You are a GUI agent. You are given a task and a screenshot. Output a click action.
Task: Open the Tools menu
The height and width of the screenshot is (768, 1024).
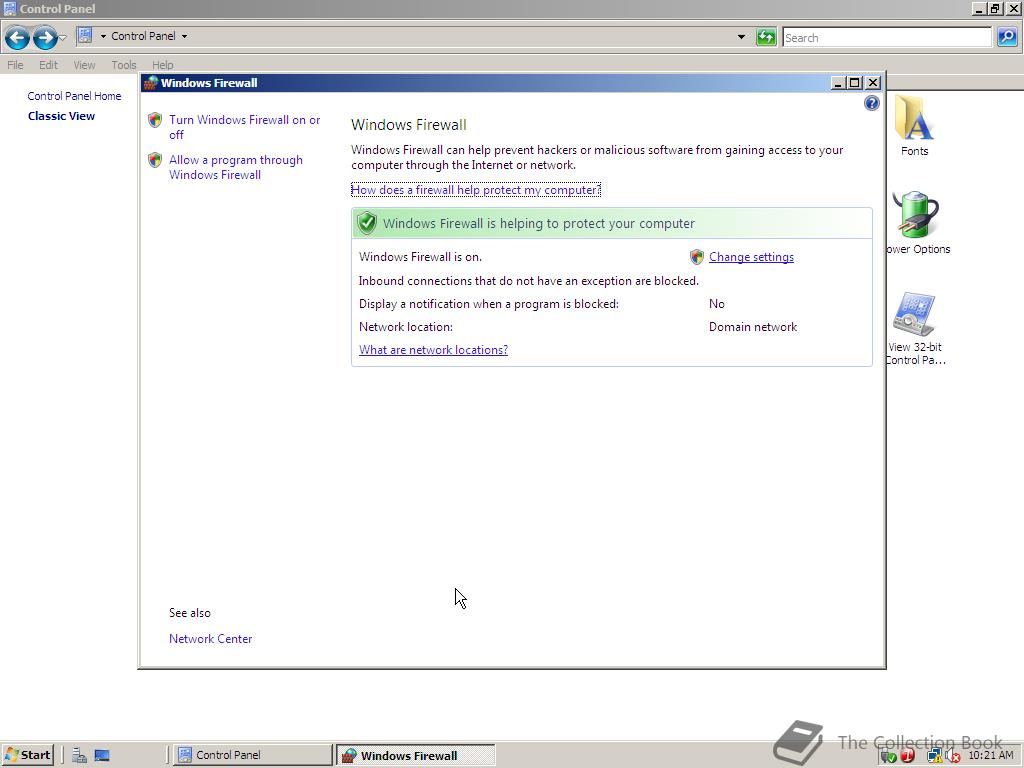(x=123, y=65)
